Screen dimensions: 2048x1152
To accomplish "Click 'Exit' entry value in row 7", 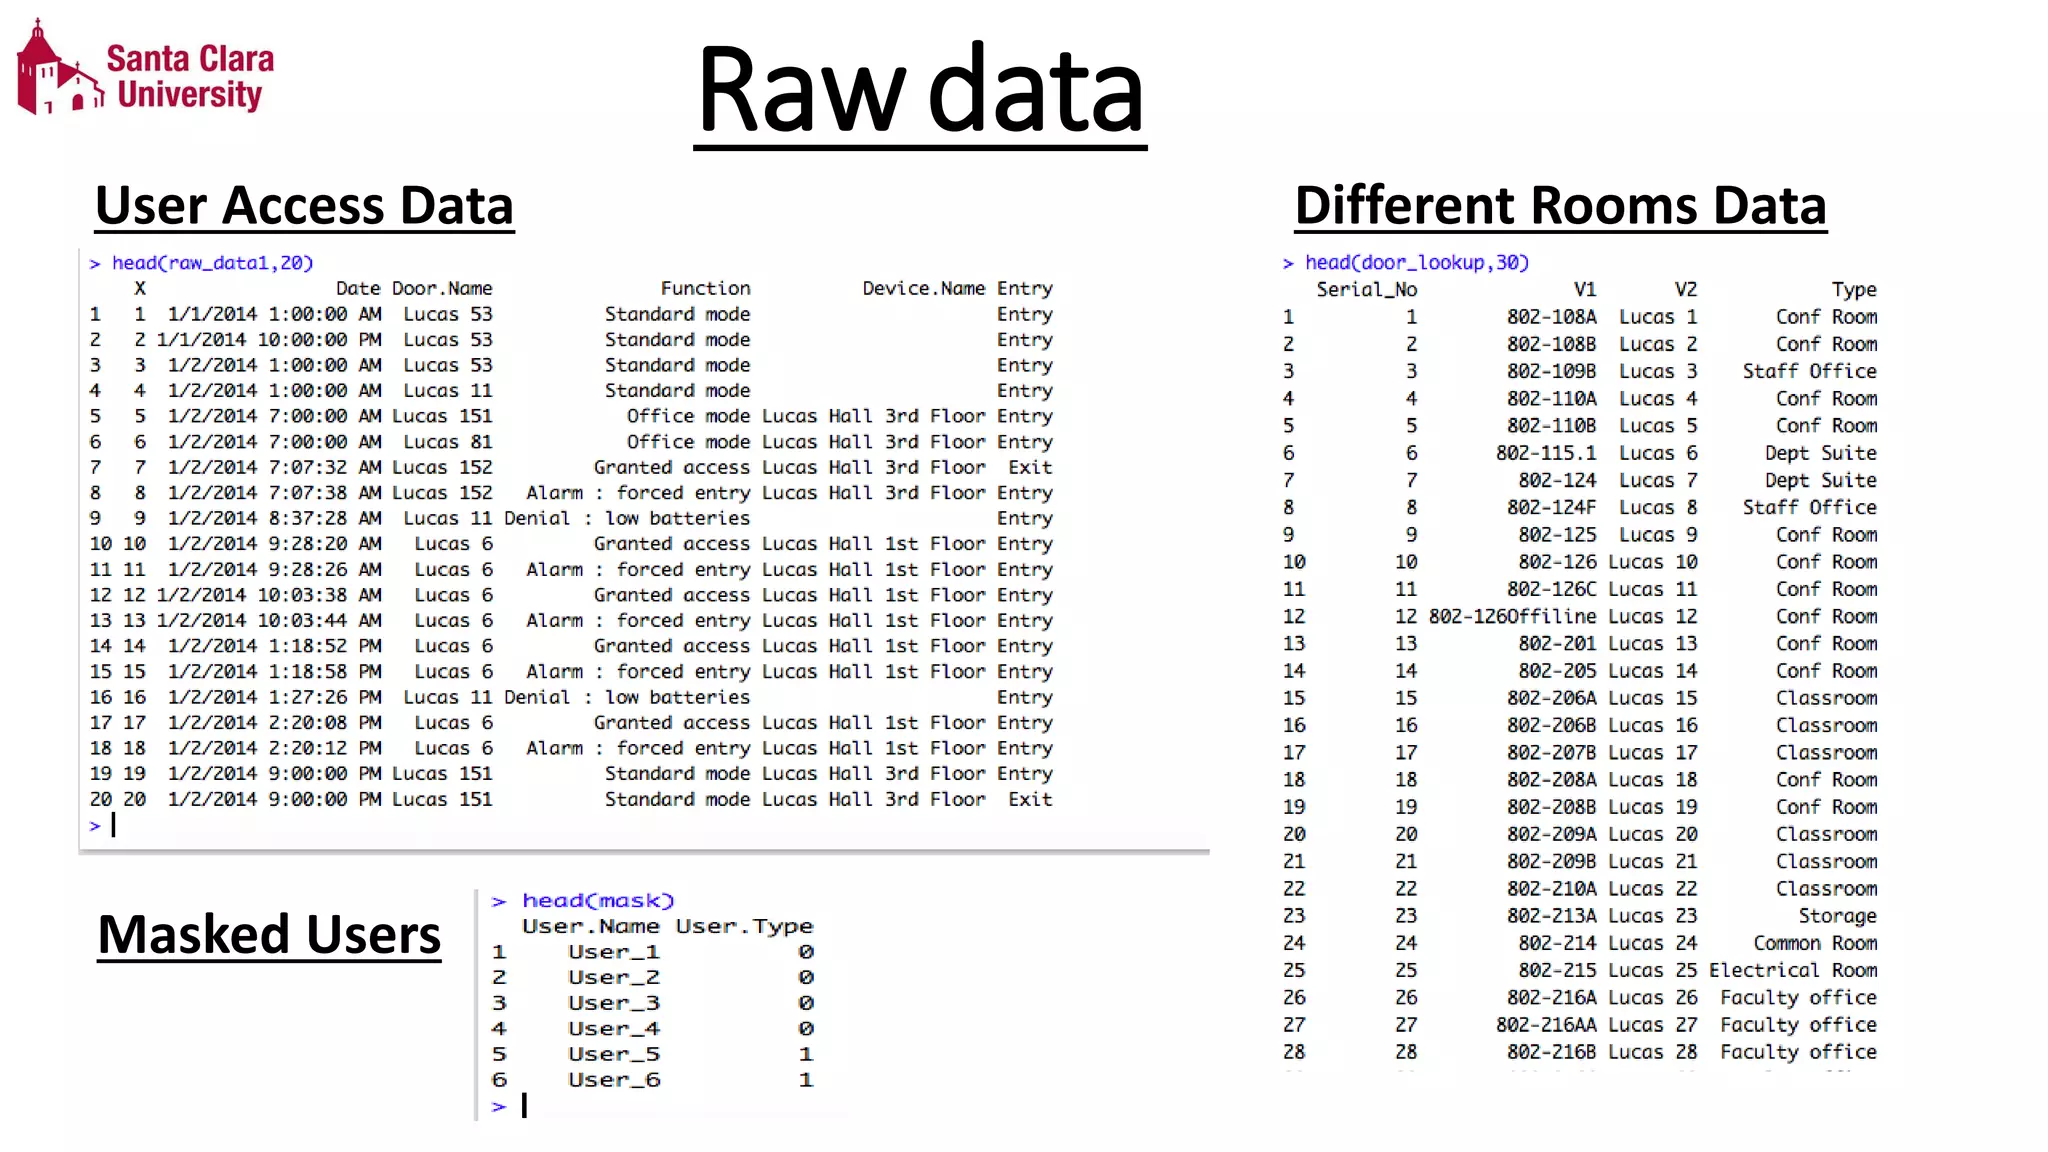I will pyautogui.click(x=1030, y=468).
